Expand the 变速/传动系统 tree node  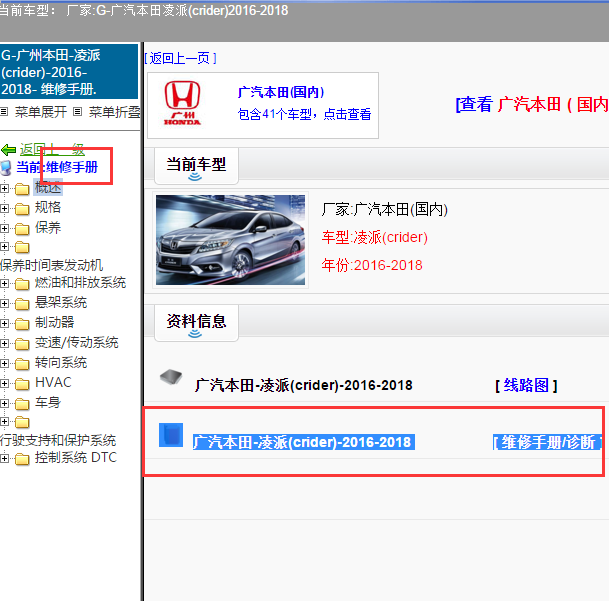4,343
